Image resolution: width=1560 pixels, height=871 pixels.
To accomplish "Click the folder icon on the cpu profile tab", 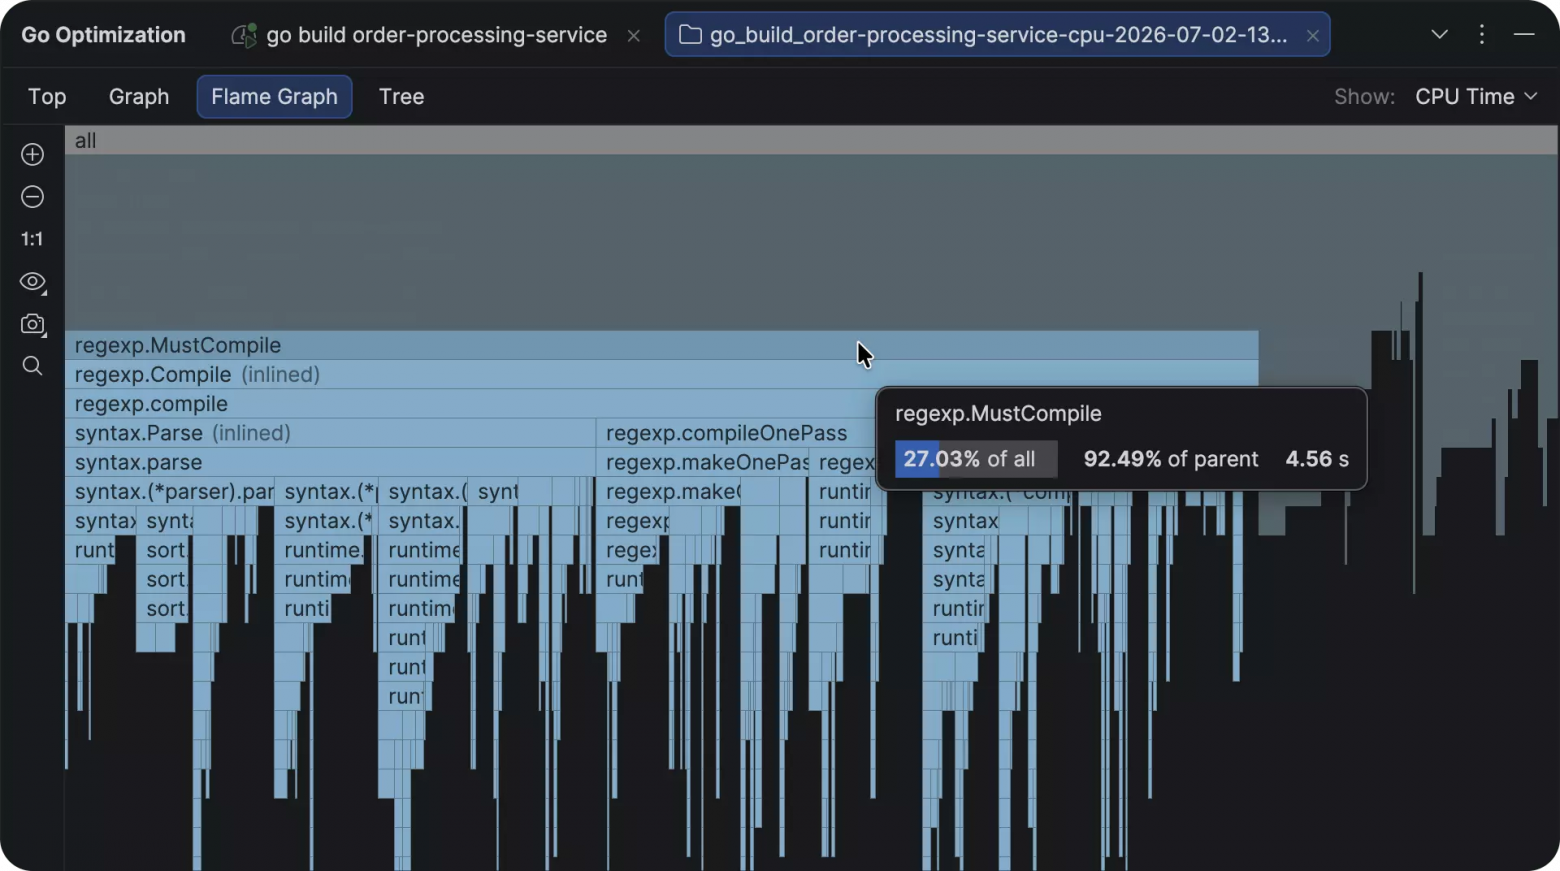I will point(690,35).
